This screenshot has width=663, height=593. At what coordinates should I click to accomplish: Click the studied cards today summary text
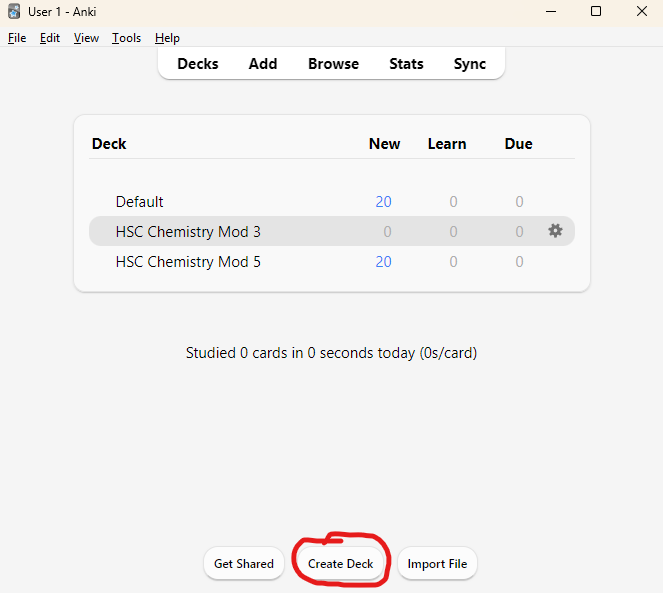[332, 353]
